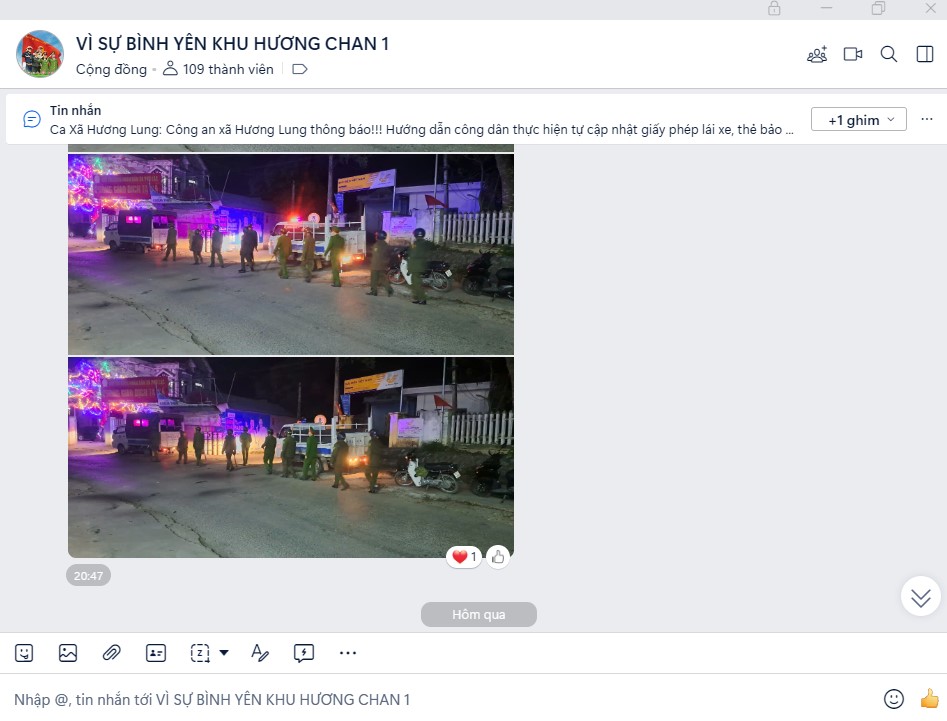Add members to the community group

tap(817, 54)
